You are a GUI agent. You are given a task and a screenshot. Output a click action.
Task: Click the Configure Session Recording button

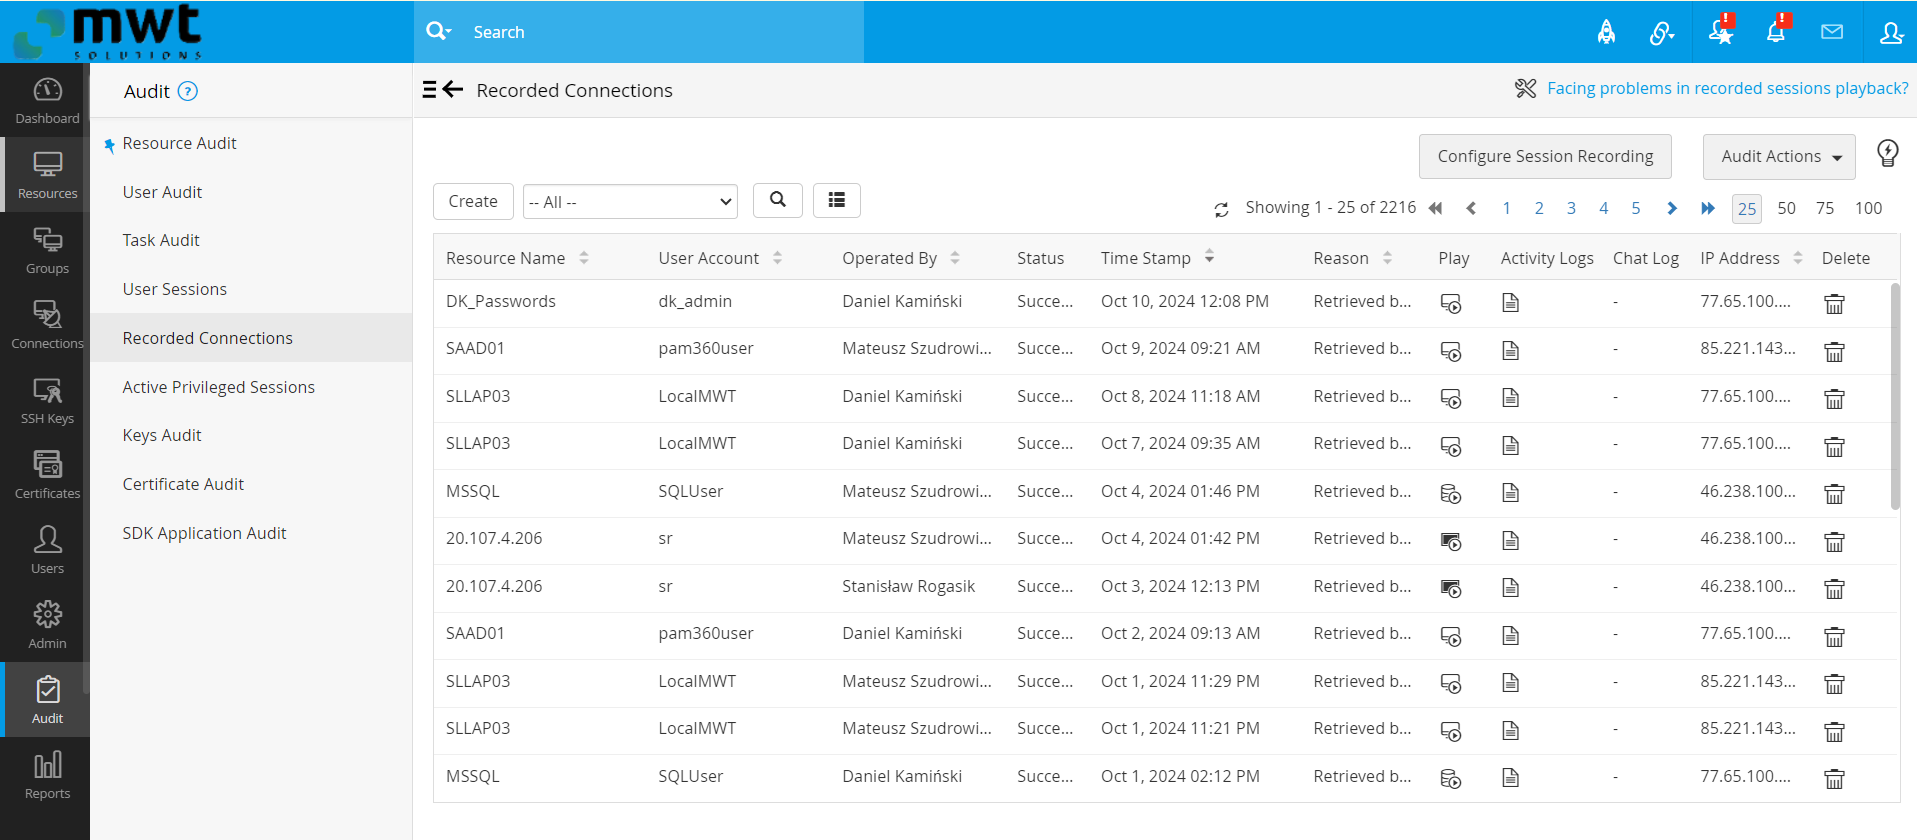tap(1544, 157)
